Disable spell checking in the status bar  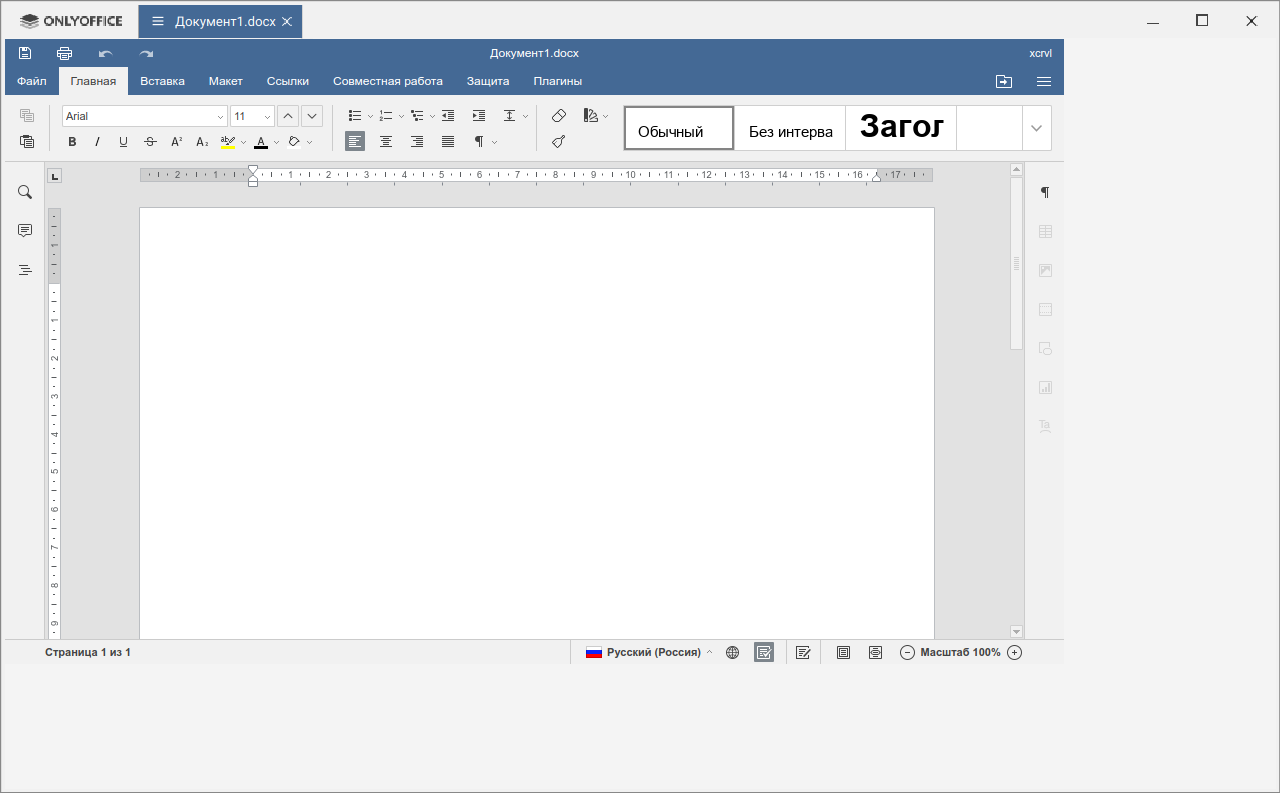[x=764, y=652]
